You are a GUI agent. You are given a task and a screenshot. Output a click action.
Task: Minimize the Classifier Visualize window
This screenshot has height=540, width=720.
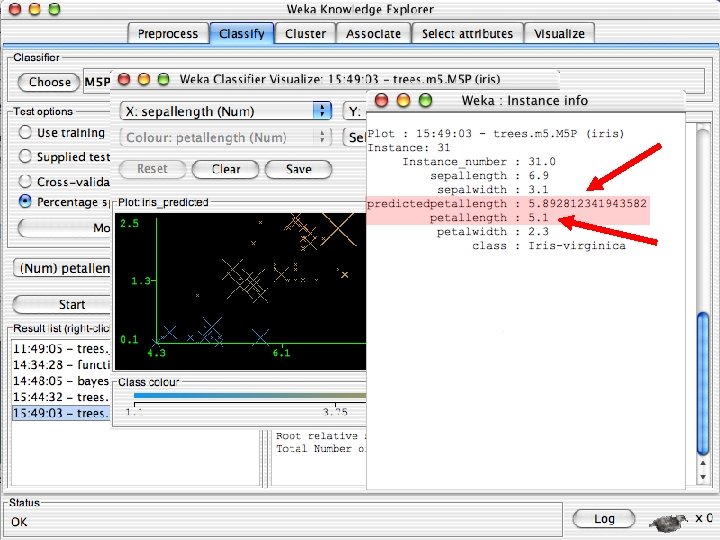[144, 79]
